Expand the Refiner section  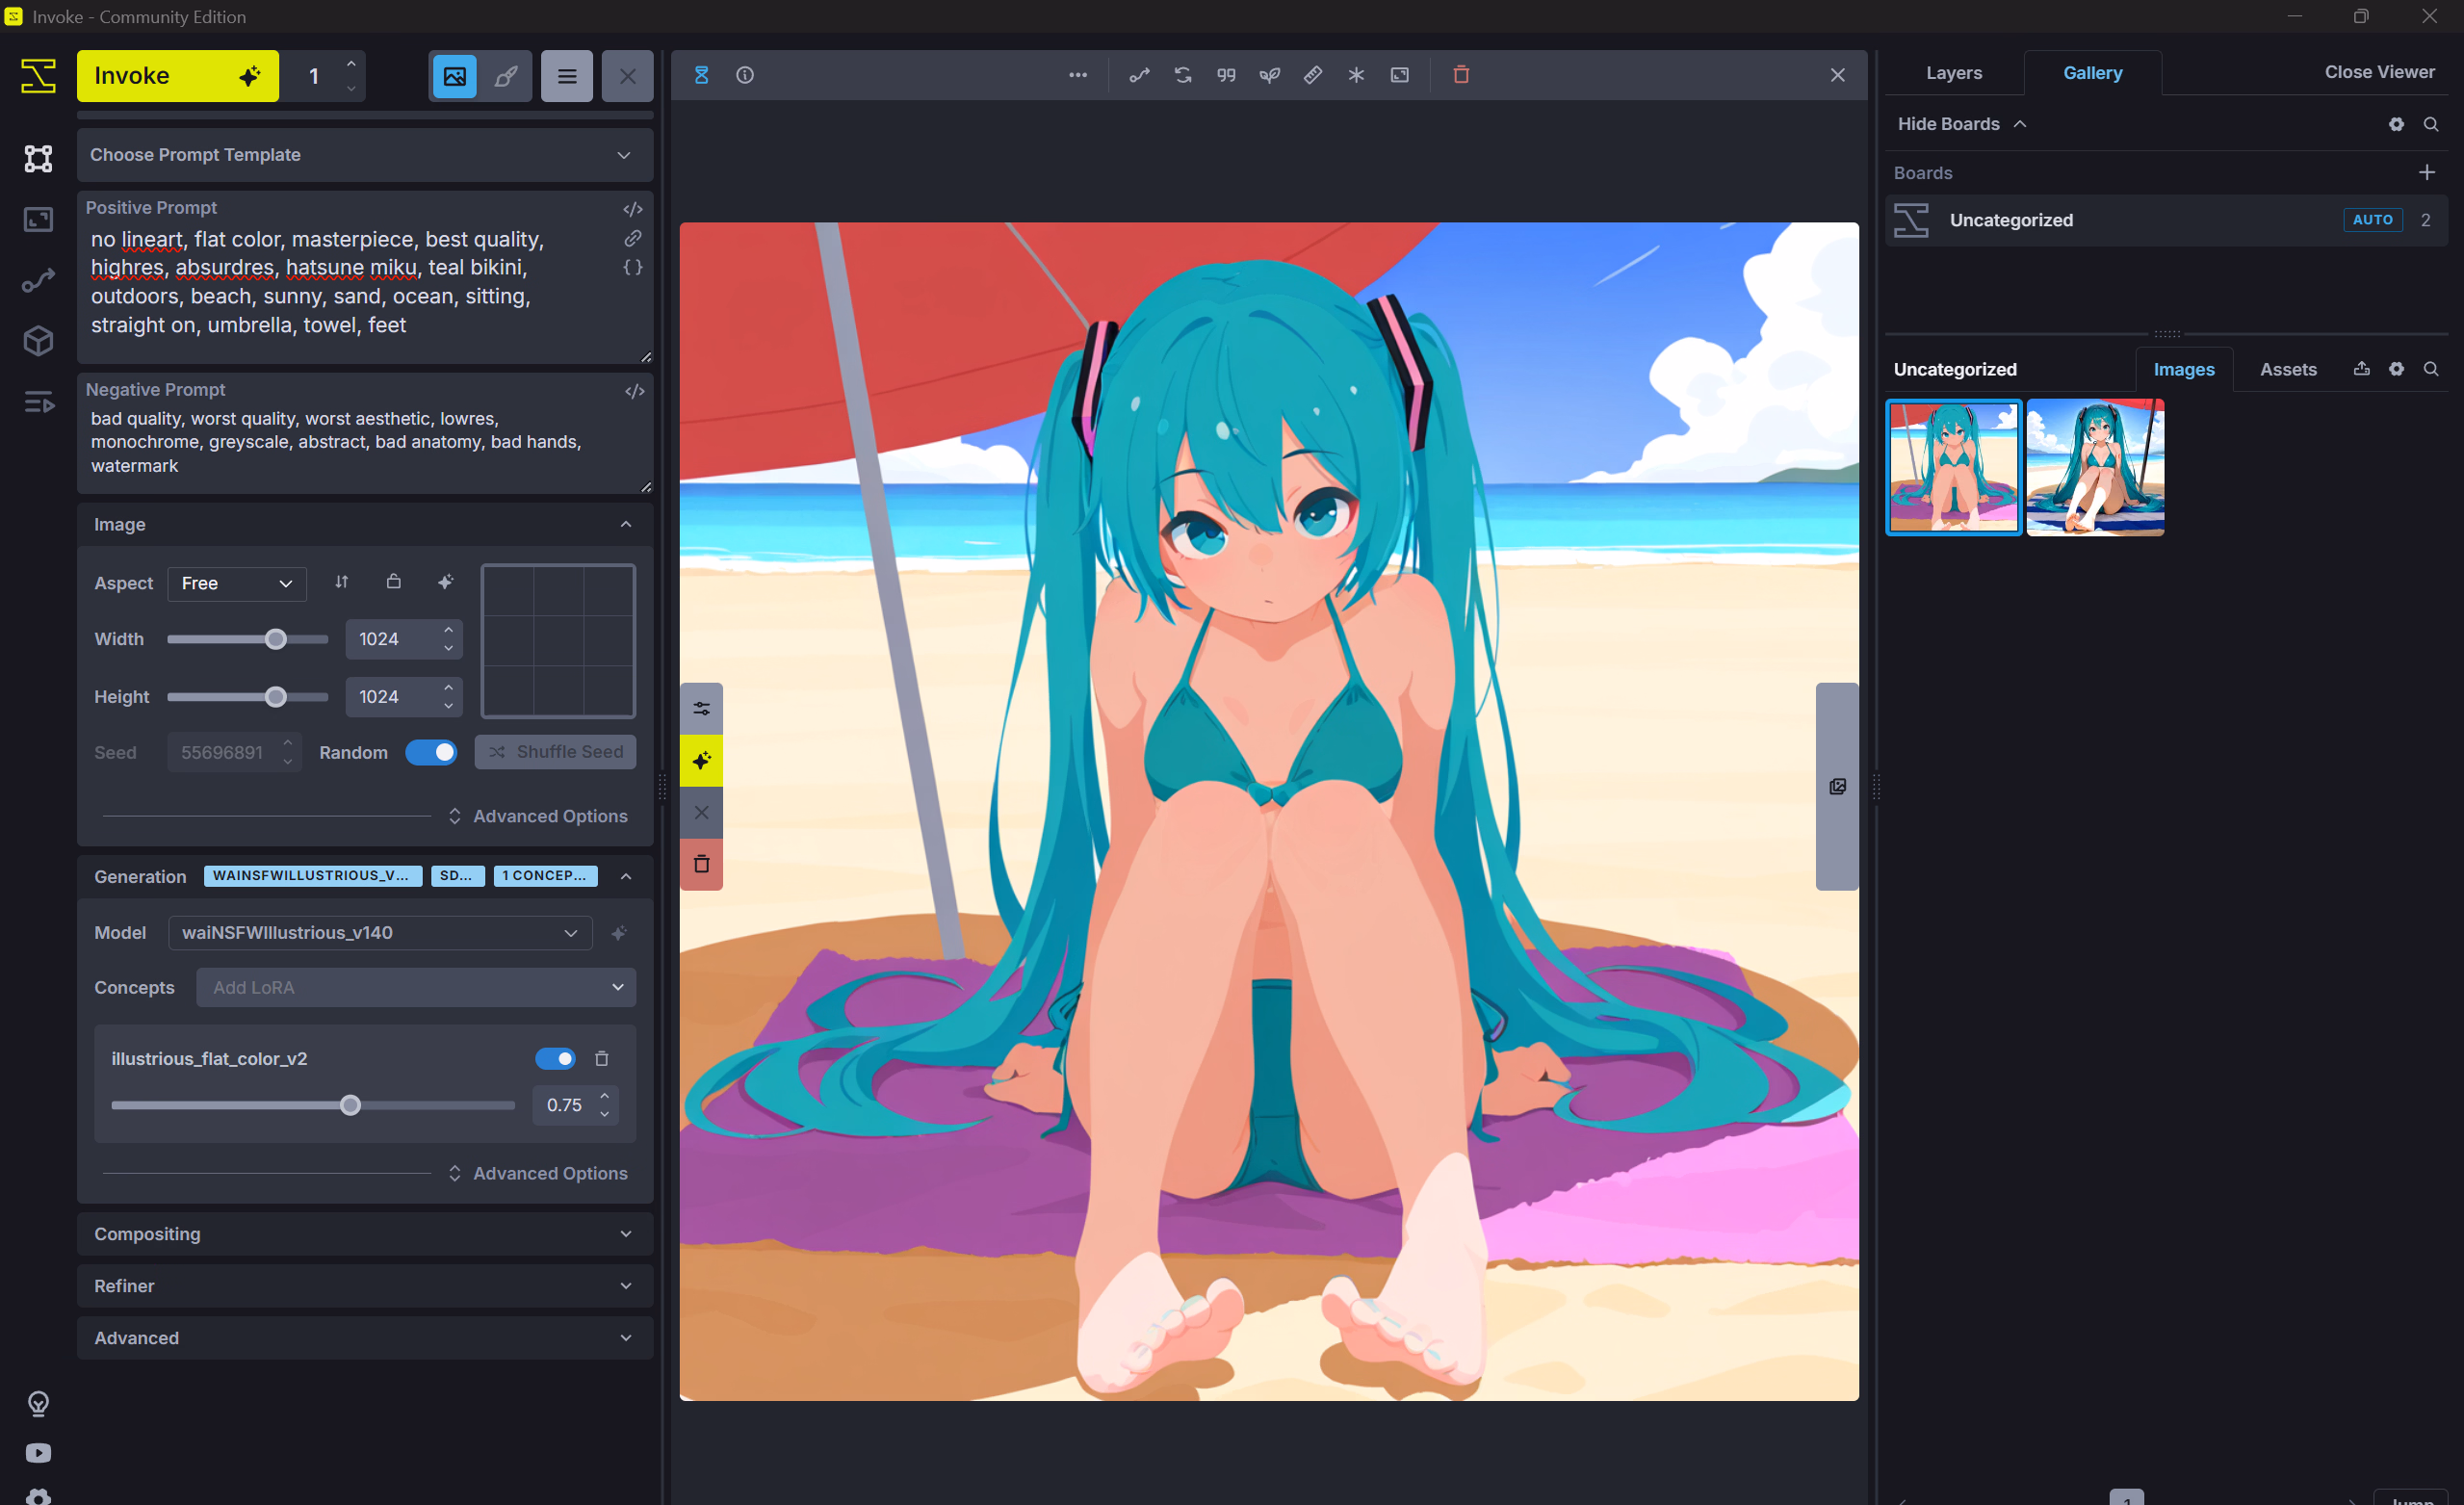365,1286
